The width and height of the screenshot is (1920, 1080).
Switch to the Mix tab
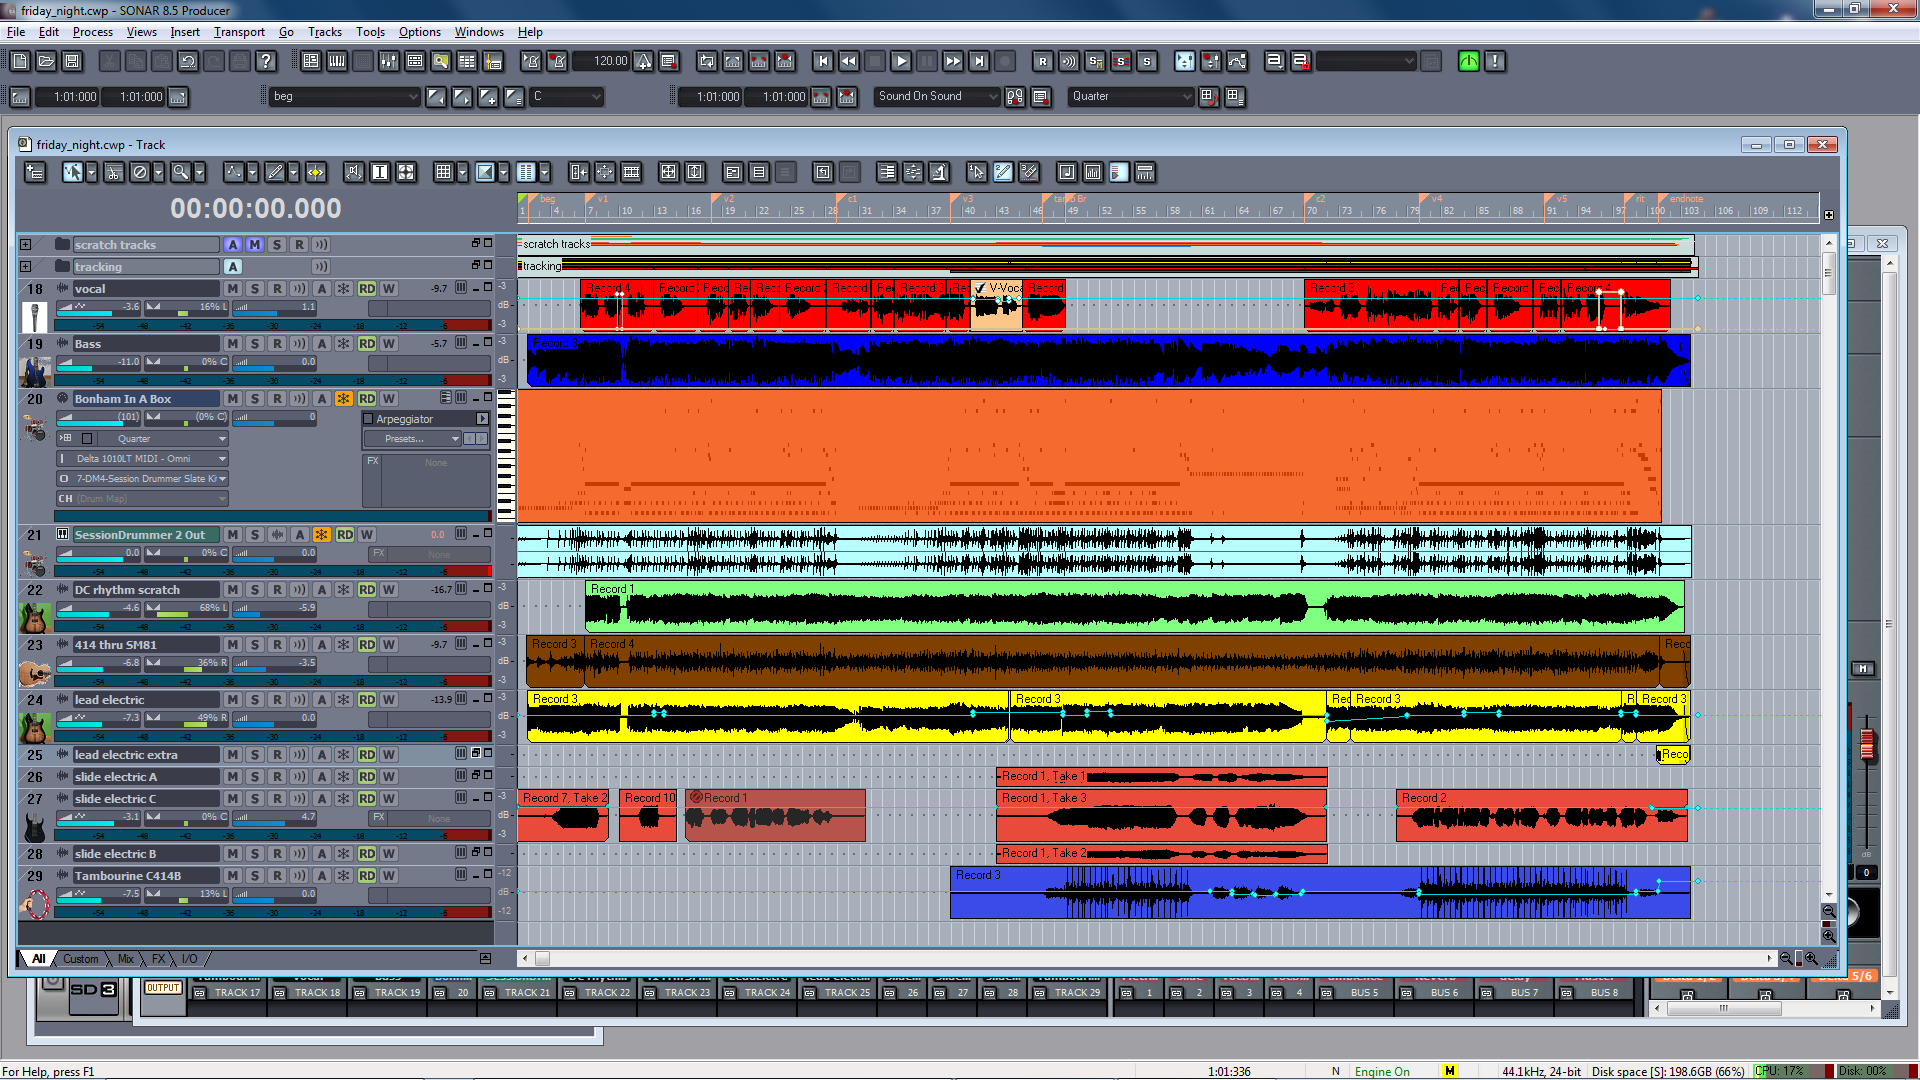click(126, 959)
